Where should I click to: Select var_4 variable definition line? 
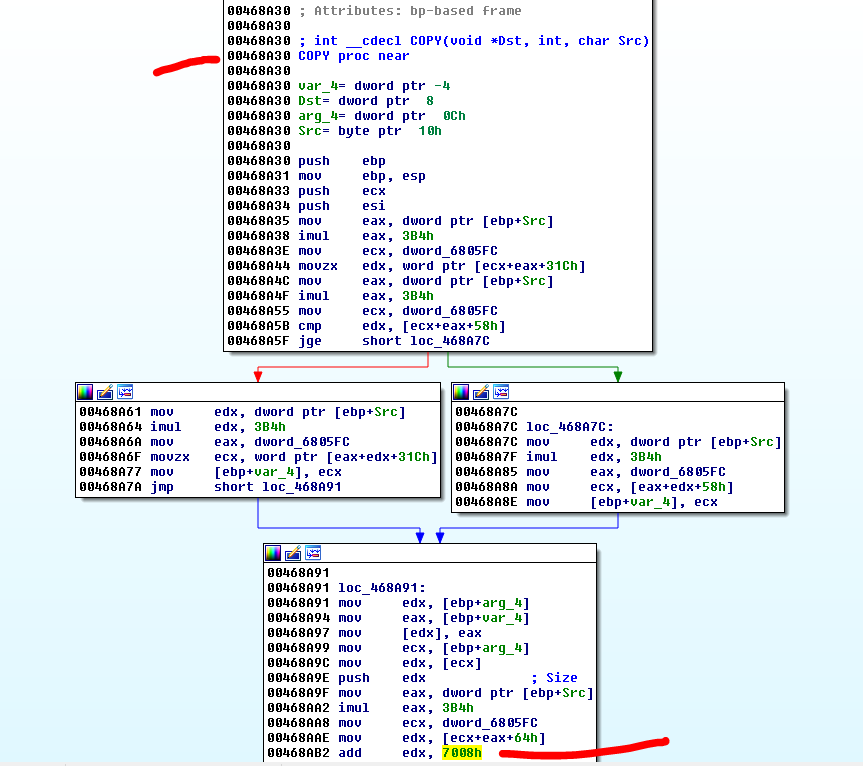[x=373, y=86]
